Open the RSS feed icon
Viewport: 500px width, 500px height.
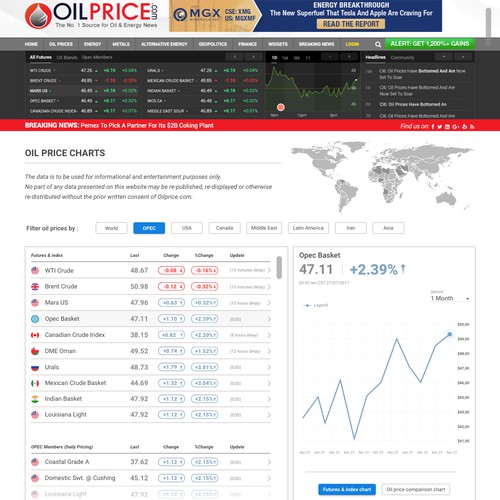coord(472,127)
